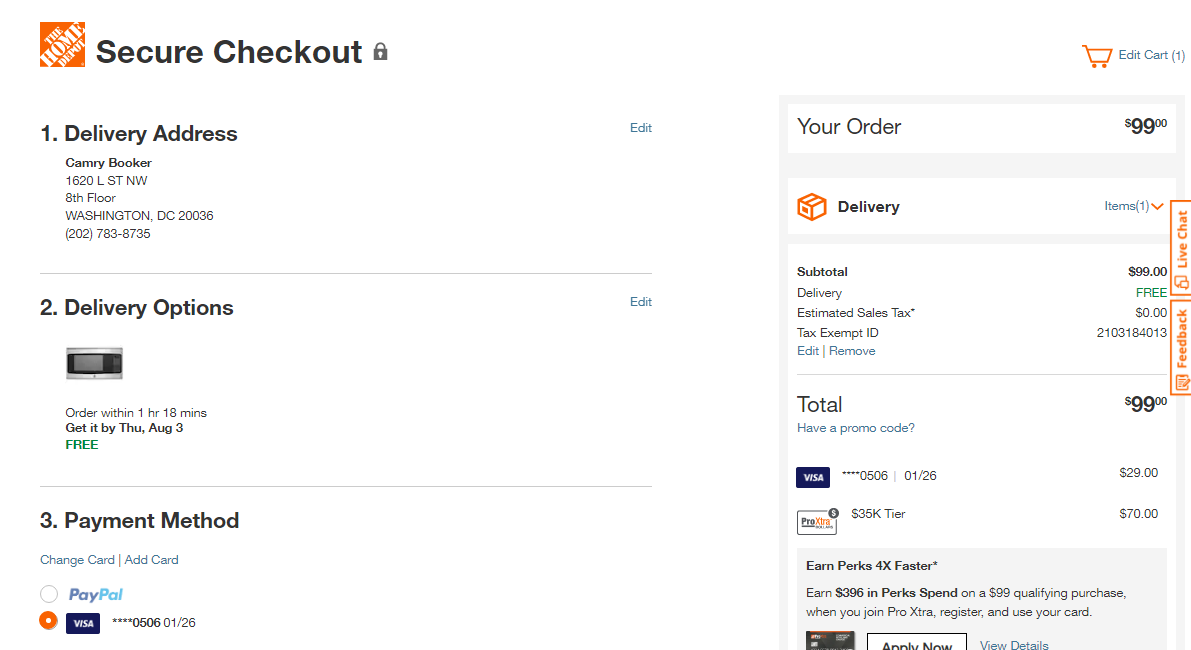
Task: Open the Feedback side tab
Action: click(1181, 347)
